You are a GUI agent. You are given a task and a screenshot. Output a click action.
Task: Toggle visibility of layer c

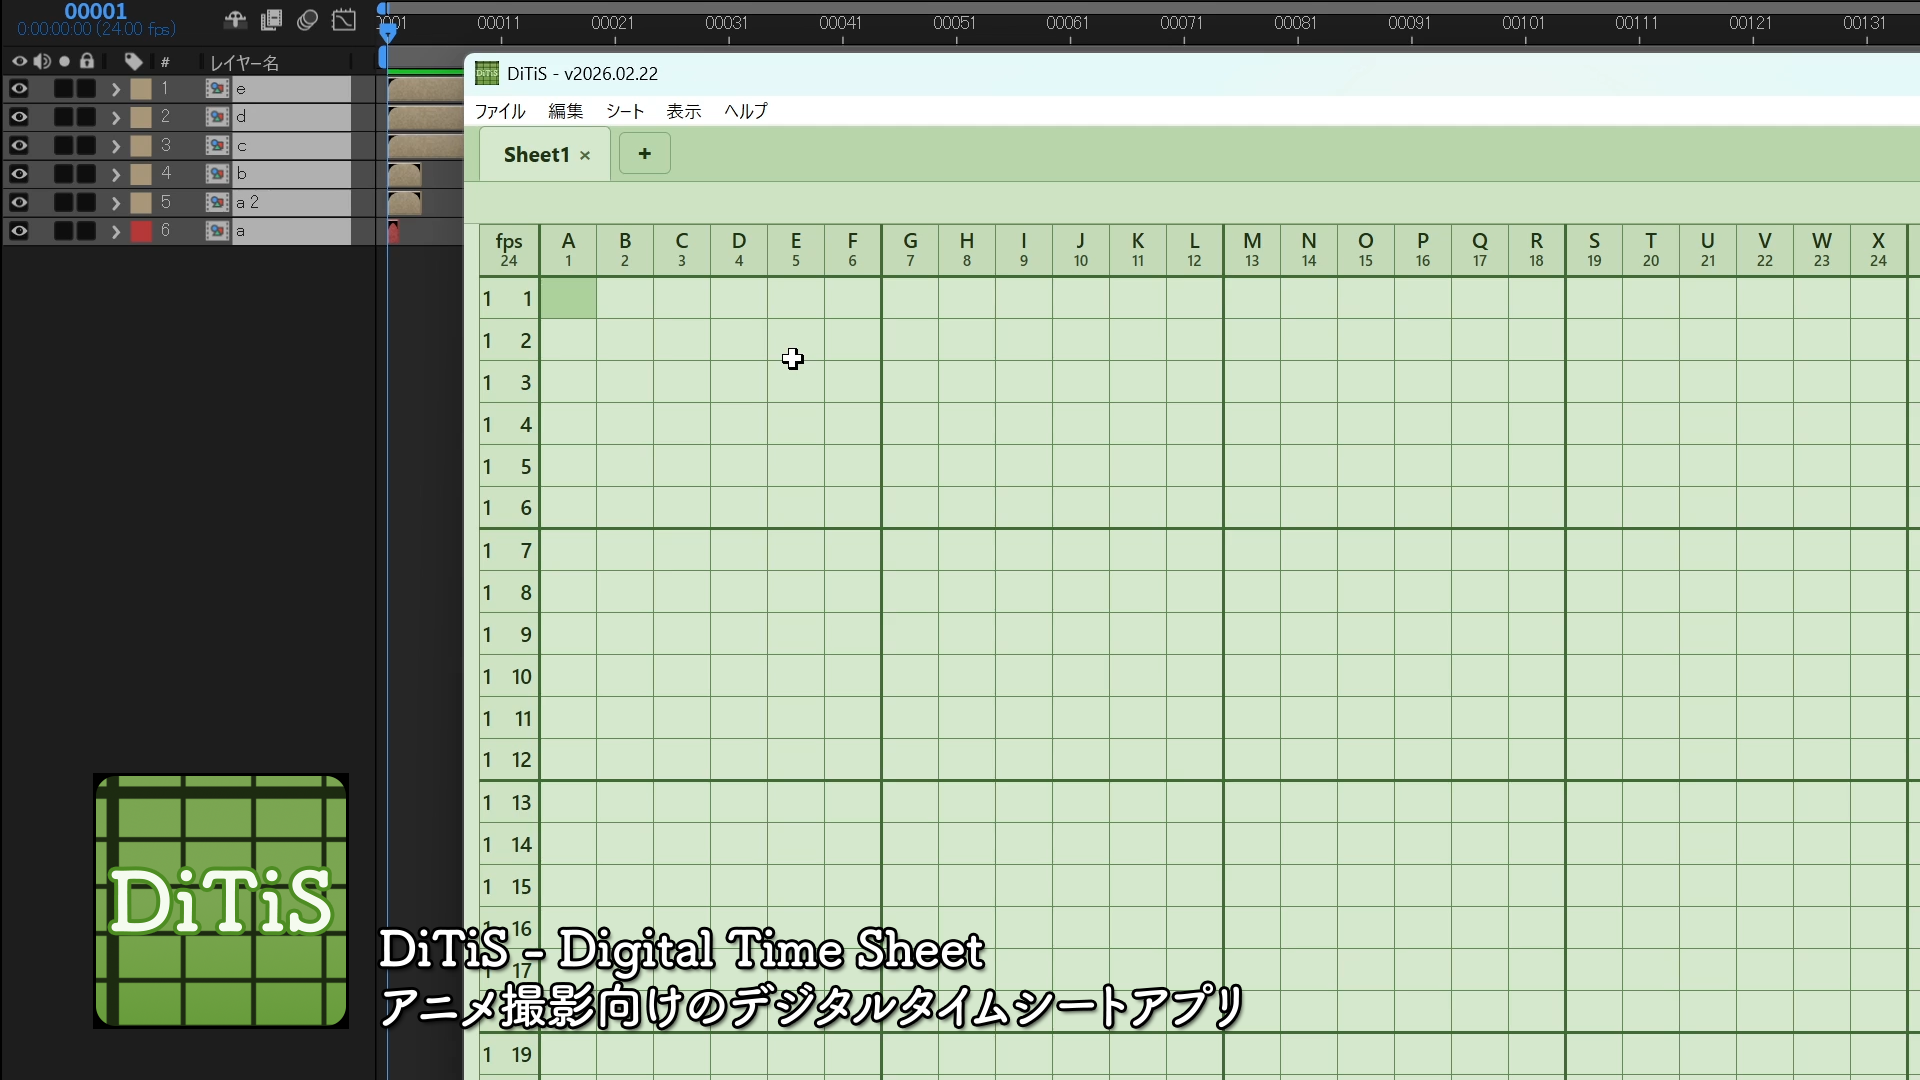19,146
